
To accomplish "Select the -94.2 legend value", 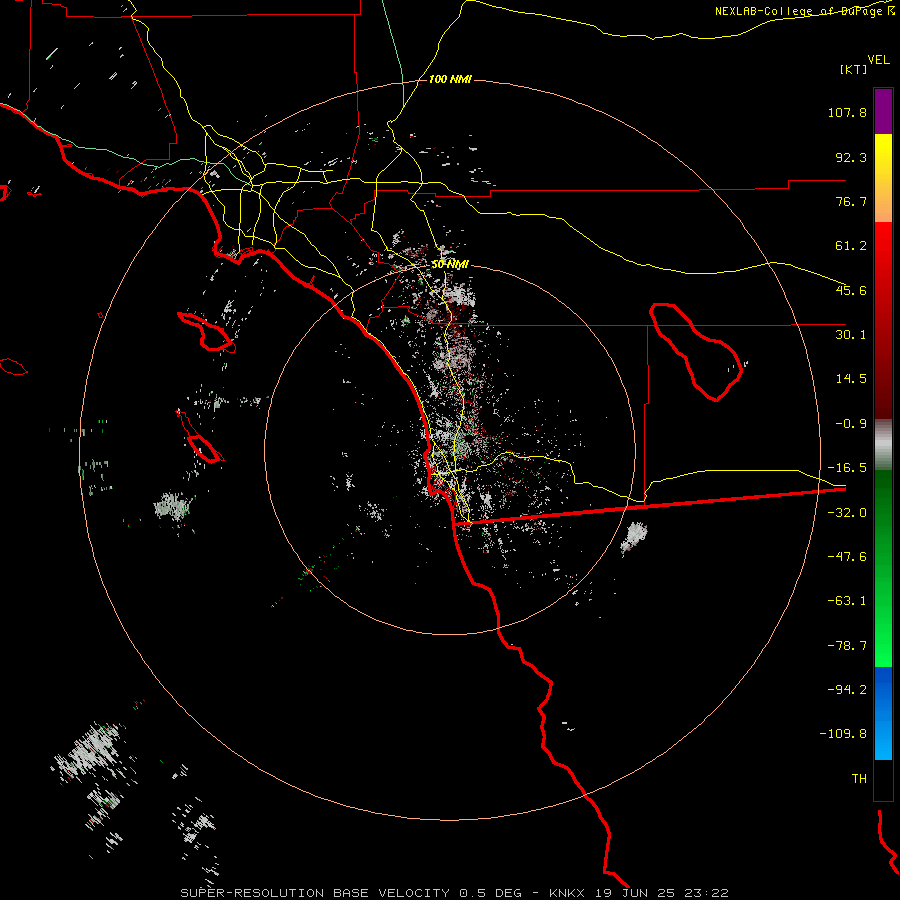I will click(x=847, y=690).
